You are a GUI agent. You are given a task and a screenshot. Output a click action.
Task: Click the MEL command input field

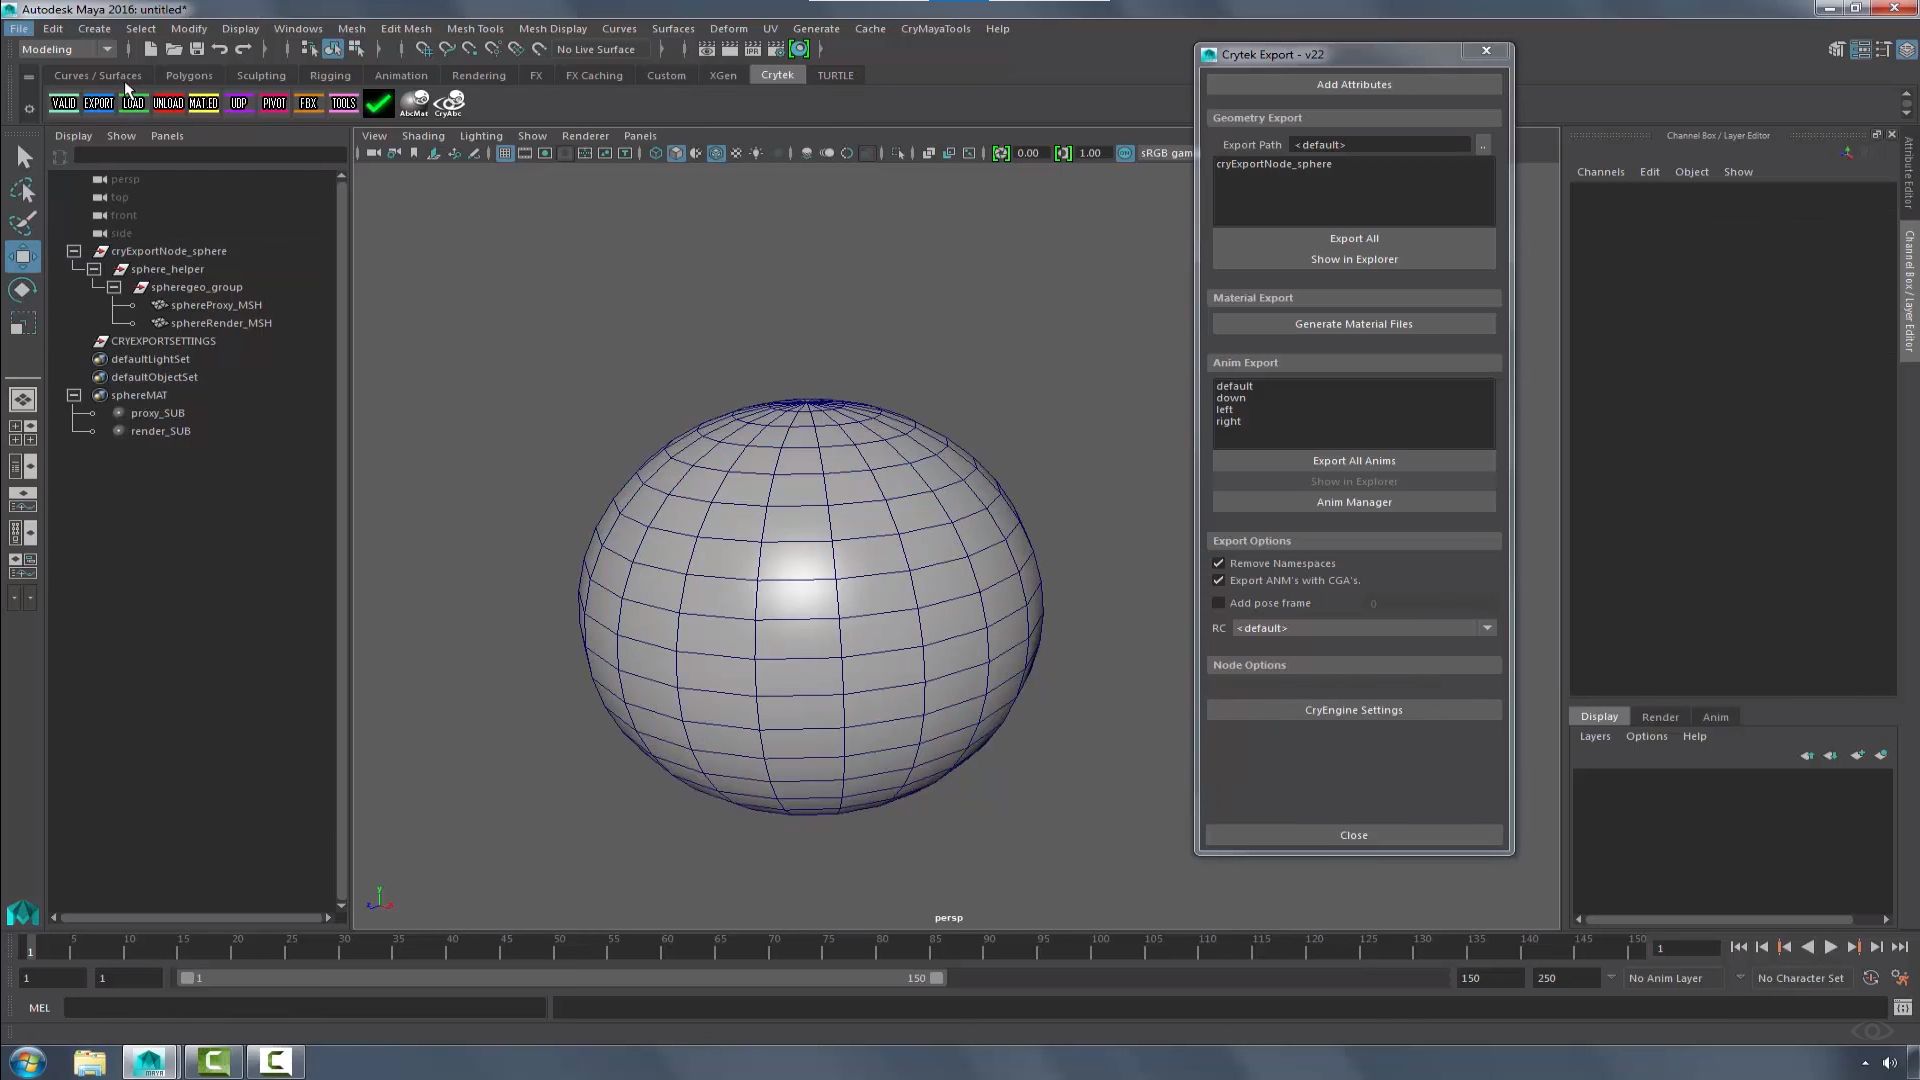pyautogui.click(x=305, y=1008)
